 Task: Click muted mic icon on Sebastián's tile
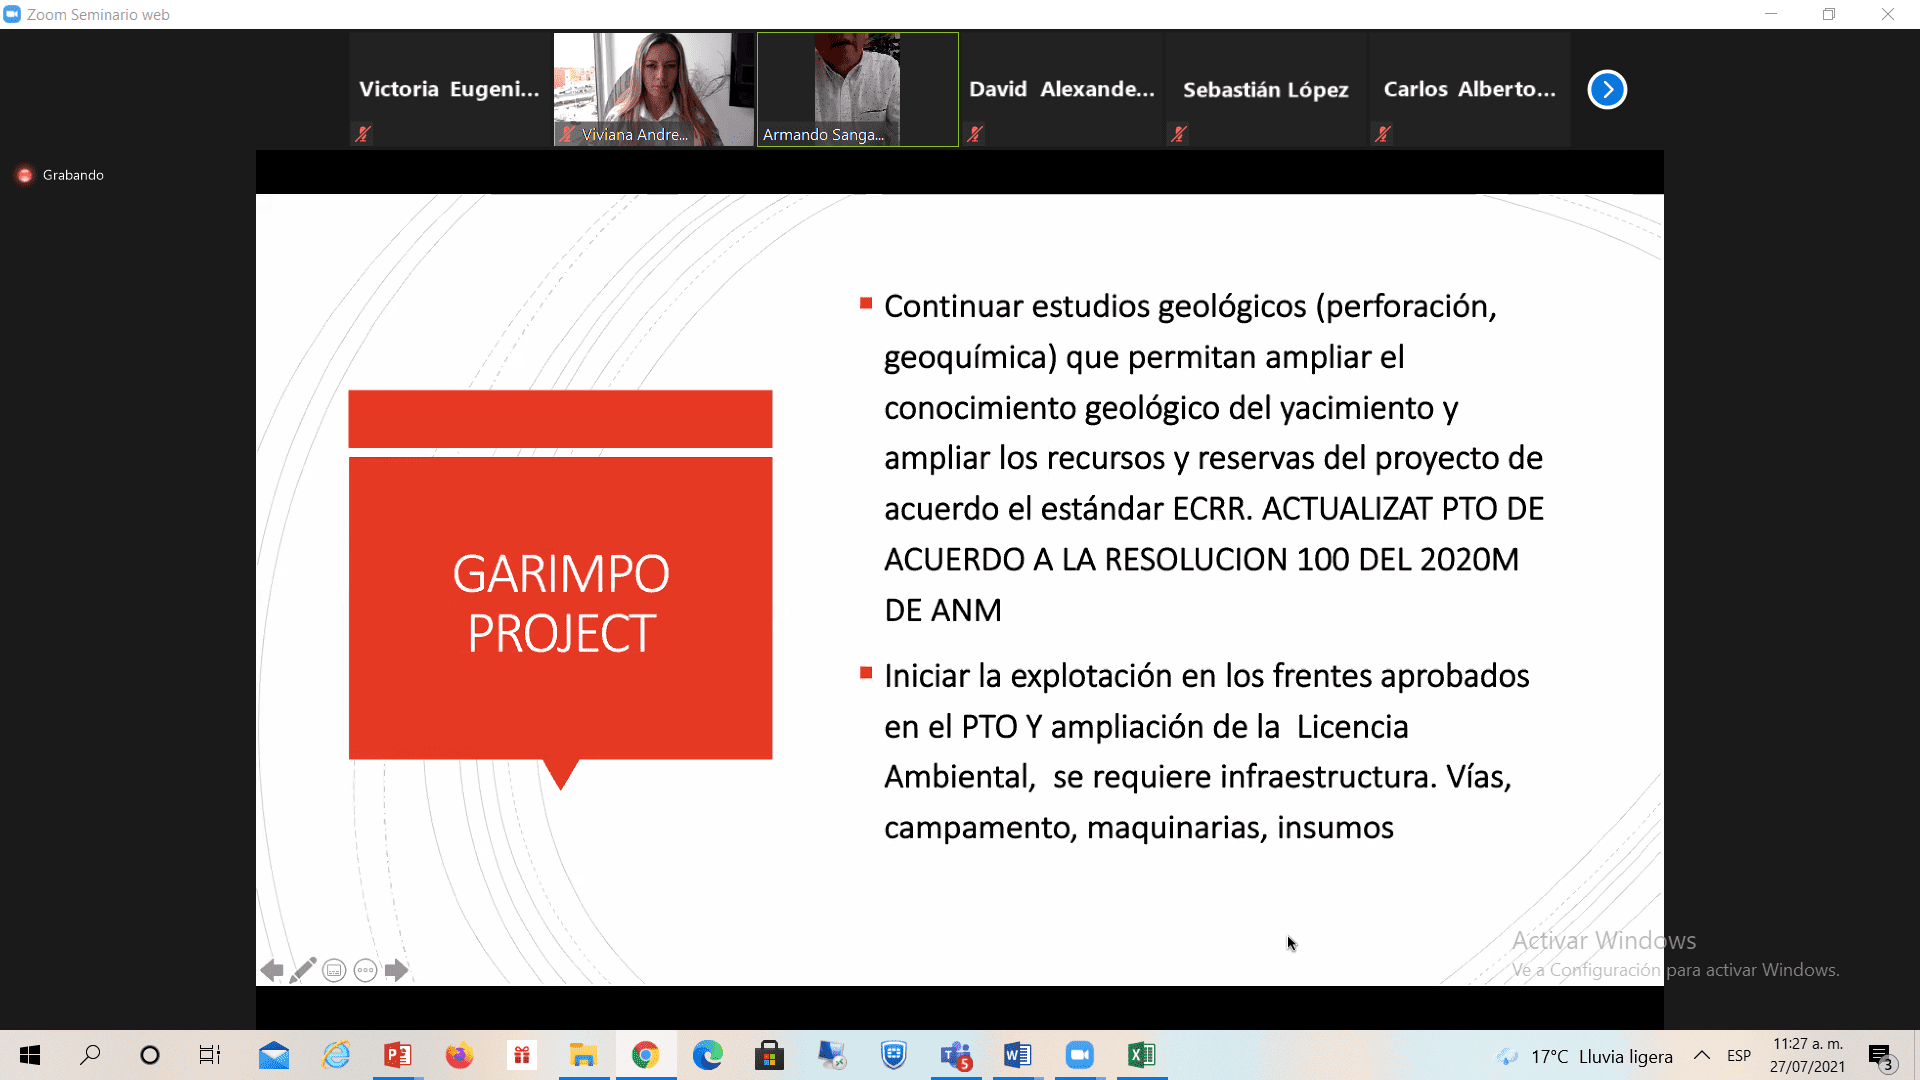pos(1179,134)
